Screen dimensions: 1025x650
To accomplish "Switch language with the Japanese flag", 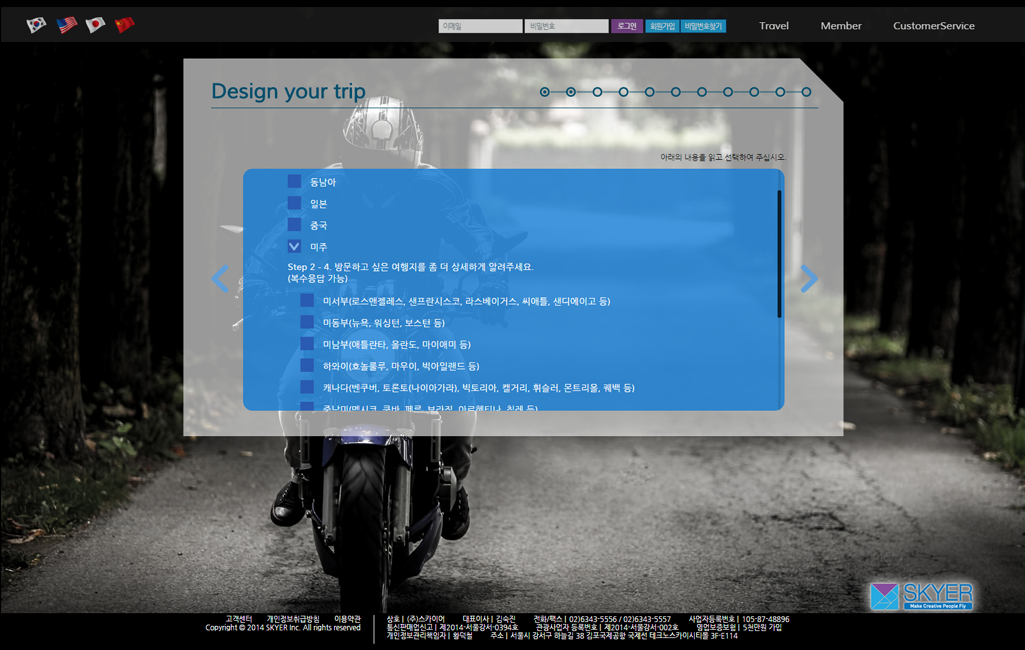I will point(95,25).
